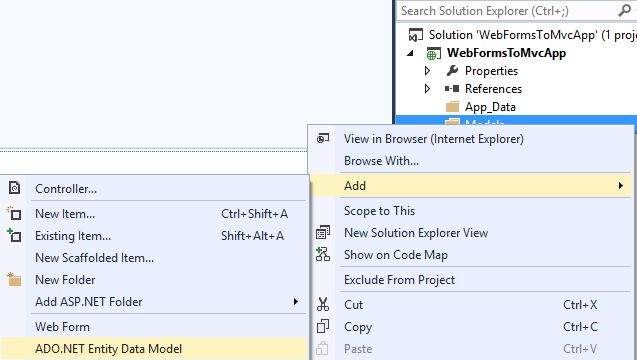Click the Paste clipboard icon
Image resolution: width=637 pixels, height=360 pixels.
pyautogui.click(x=323, y=349)
